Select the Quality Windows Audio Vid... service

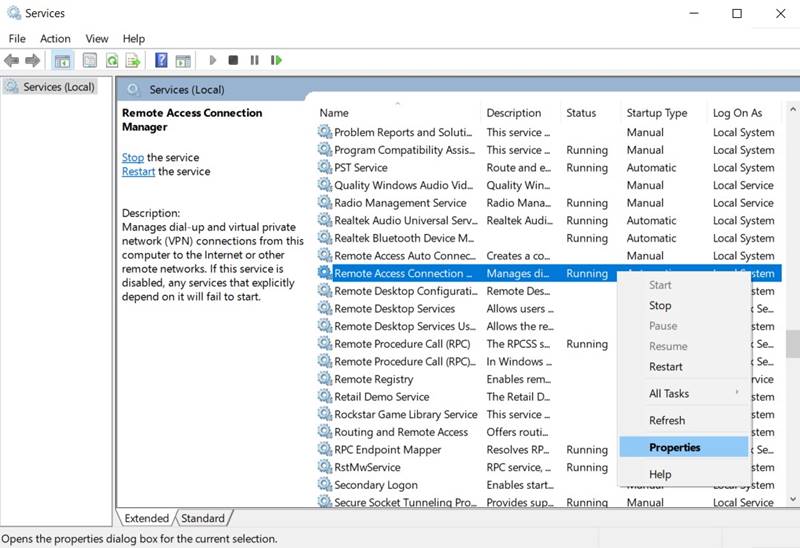(404, 185)
